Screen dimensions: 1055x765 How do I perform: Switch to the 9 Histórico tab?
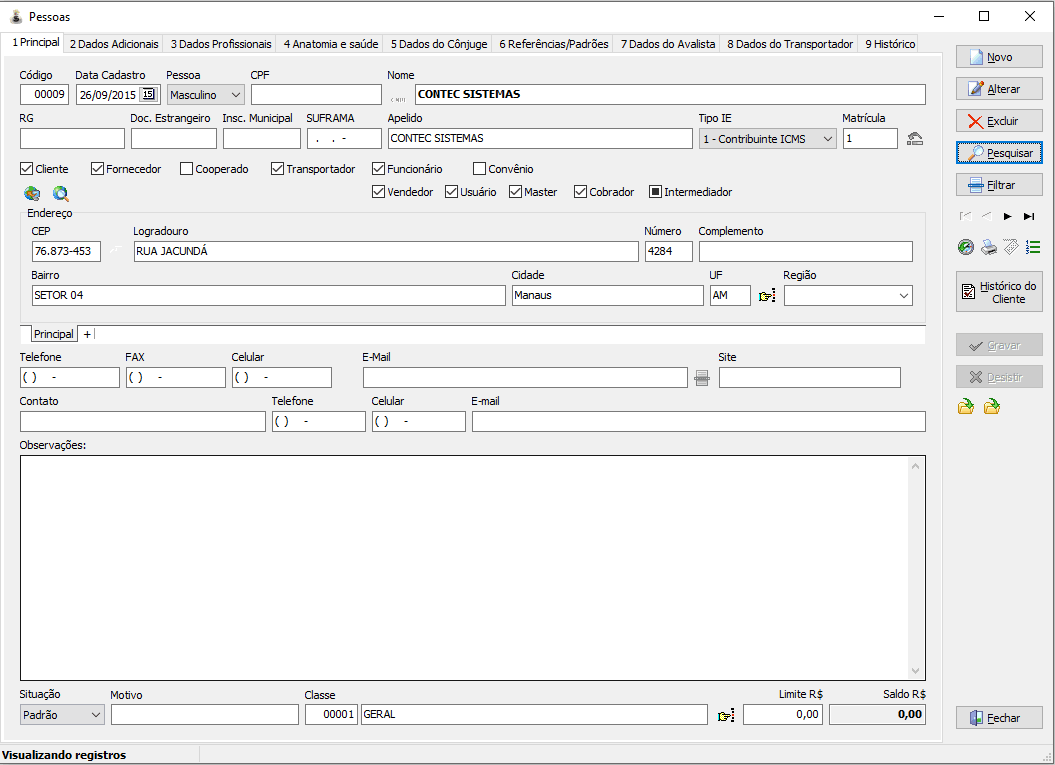pos(890,44)
